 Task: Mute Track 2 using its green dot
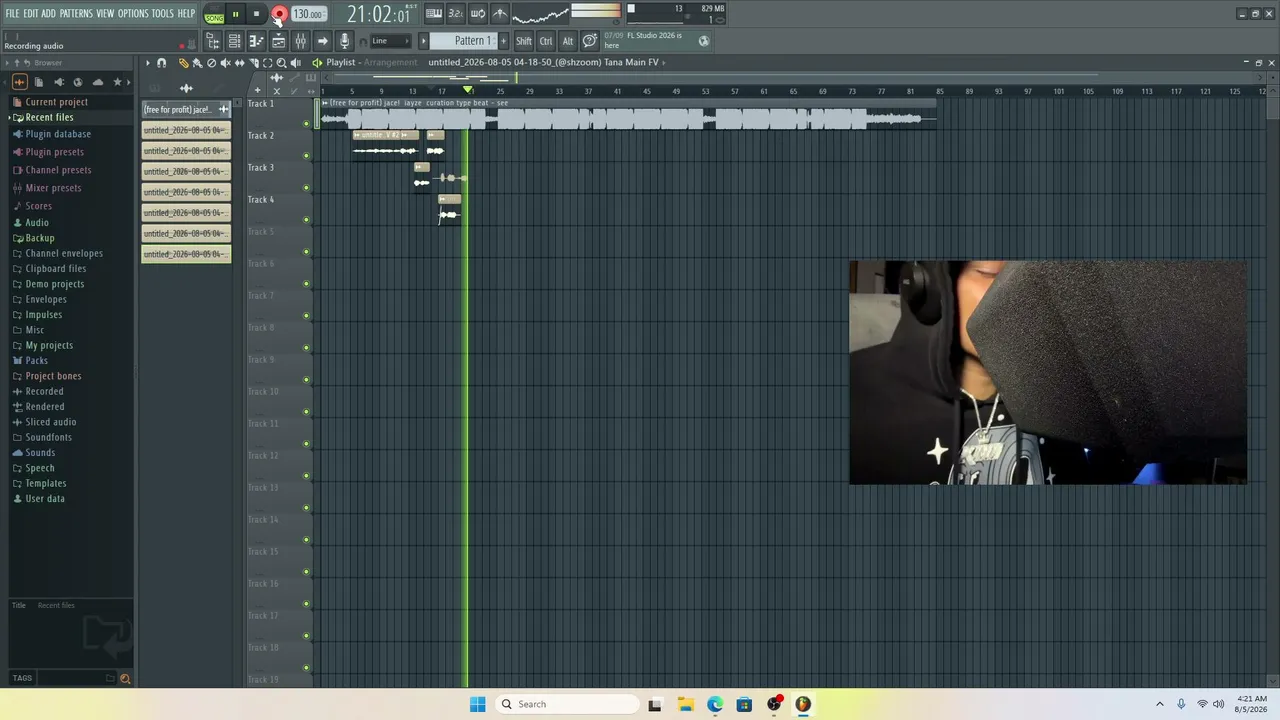coord(306,156)
